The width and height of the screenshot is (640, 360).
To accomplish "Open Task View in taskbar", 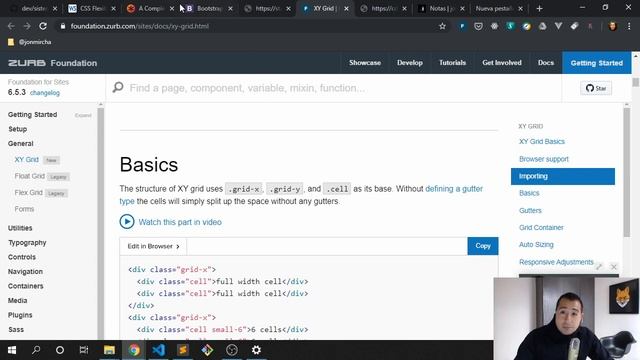I will (84, 350).
